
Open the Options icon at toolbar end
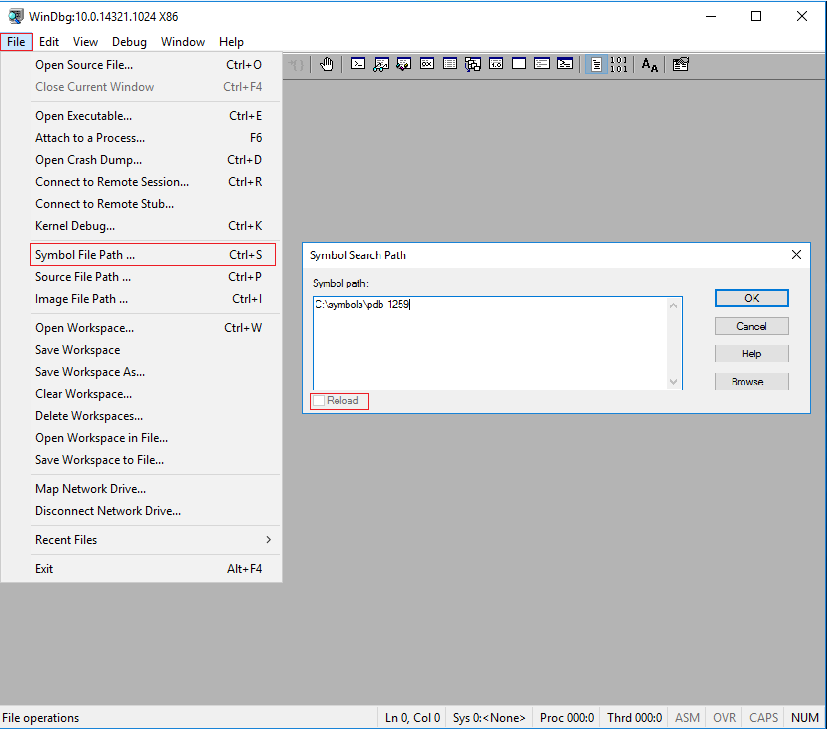click(680, 64)
